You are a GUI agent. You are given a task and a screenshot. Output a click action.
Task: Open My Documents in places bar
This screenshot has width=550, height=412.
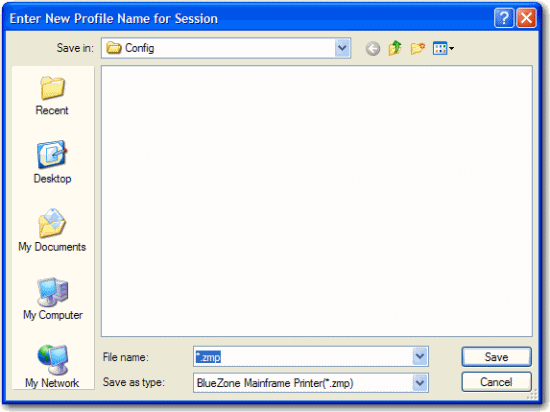coord(52,230)
